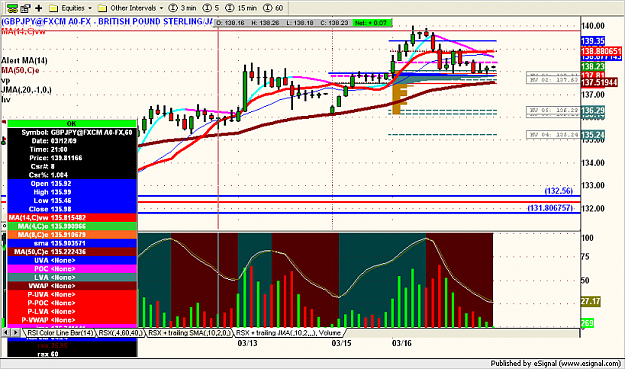Image resolution: width=625 pixels, height=369 pixels.
Task: Open the Equities dropdown arrow
Action: point(90,8)
